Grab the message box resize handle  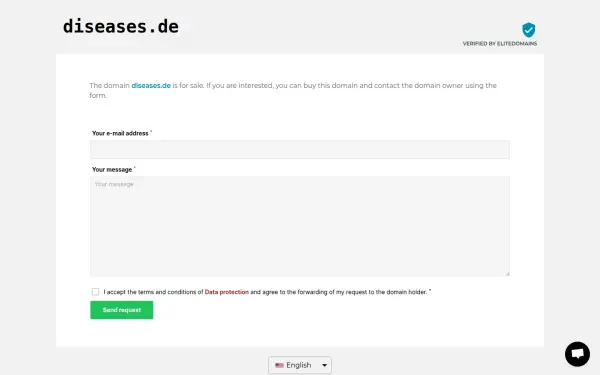[x=507, y=274]
